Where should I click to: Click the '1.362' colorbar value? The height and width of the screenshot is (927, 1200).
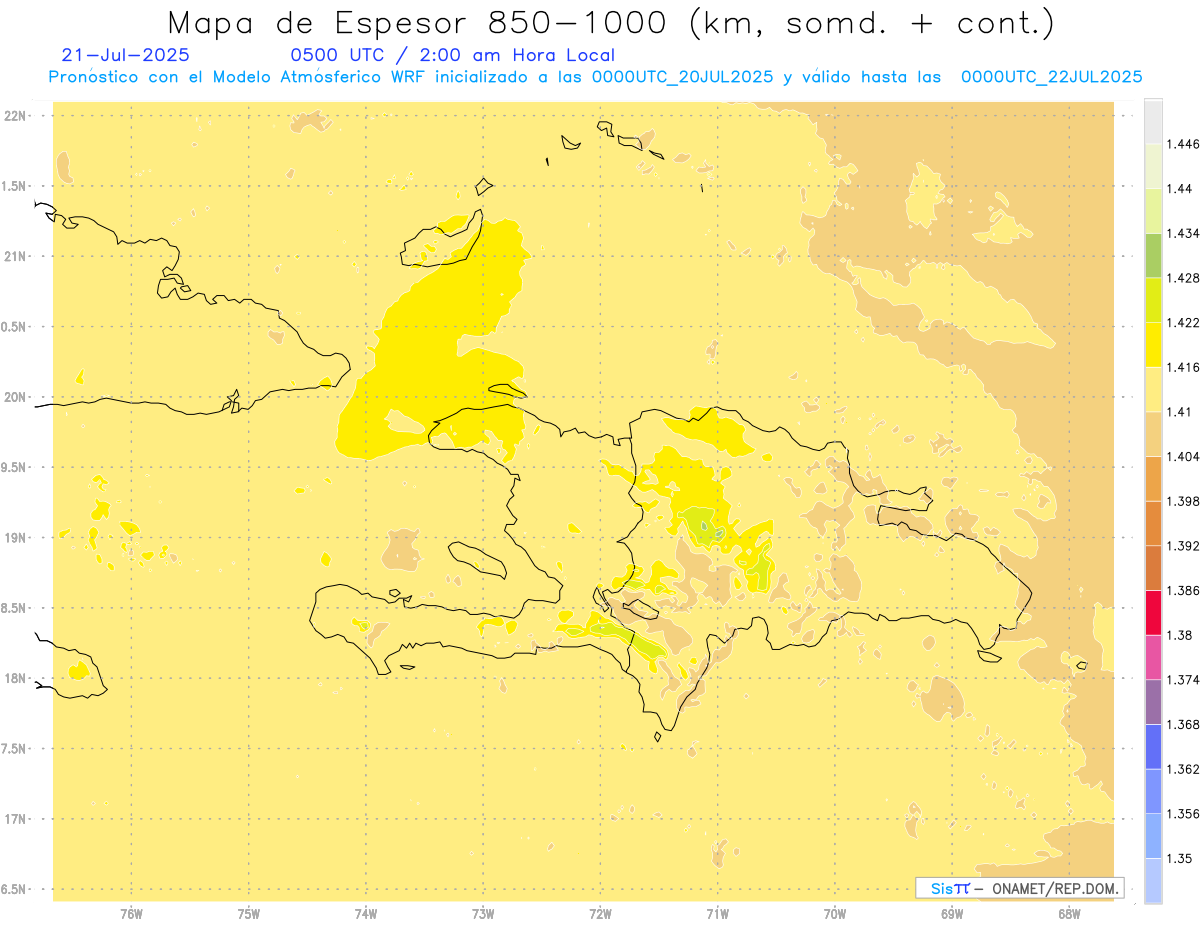click(x=1184, y=770)
